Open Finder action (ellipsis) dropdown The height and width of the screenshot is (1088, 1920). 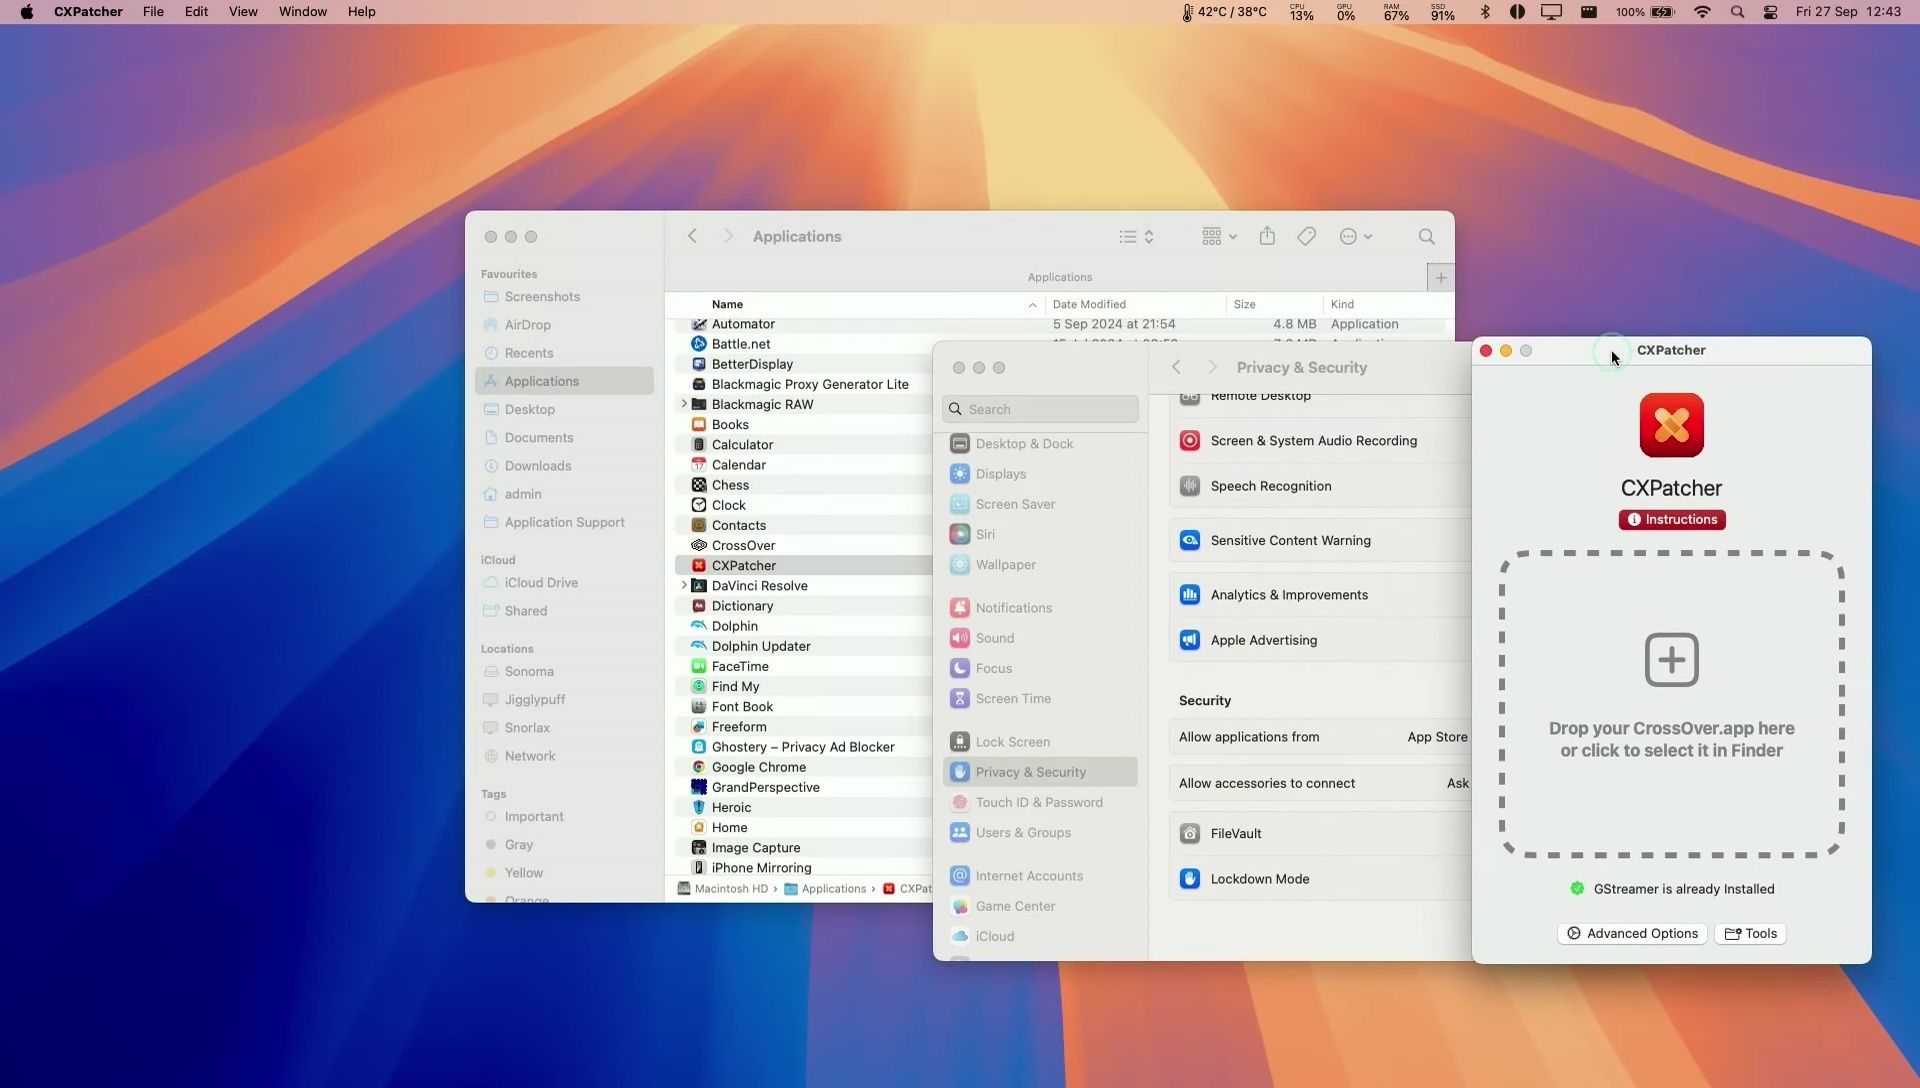pyautogui.click(x=1356, y=237)
